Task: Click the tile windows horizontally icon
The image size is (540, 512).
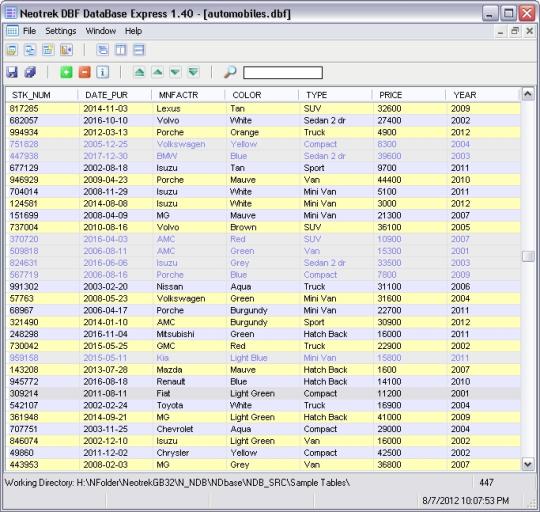Action: [x=138, y=50]
